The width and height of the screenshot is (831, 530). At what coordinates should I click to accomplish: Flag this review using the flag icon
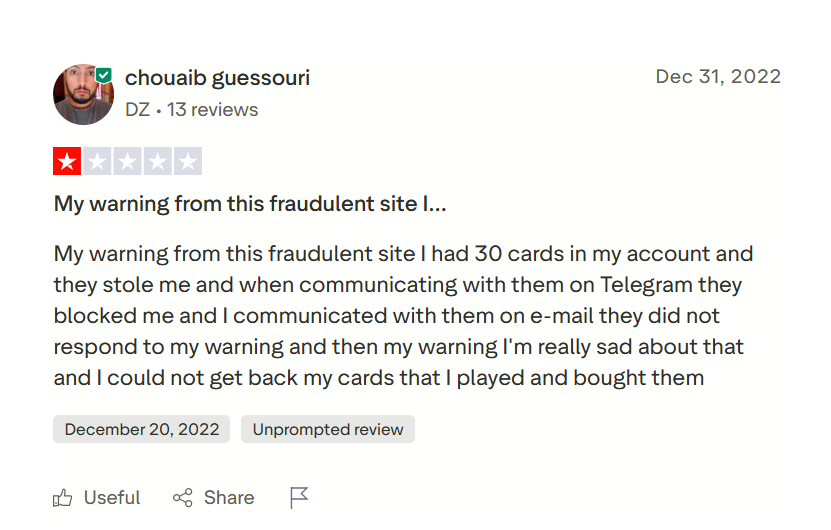(299, 498)
